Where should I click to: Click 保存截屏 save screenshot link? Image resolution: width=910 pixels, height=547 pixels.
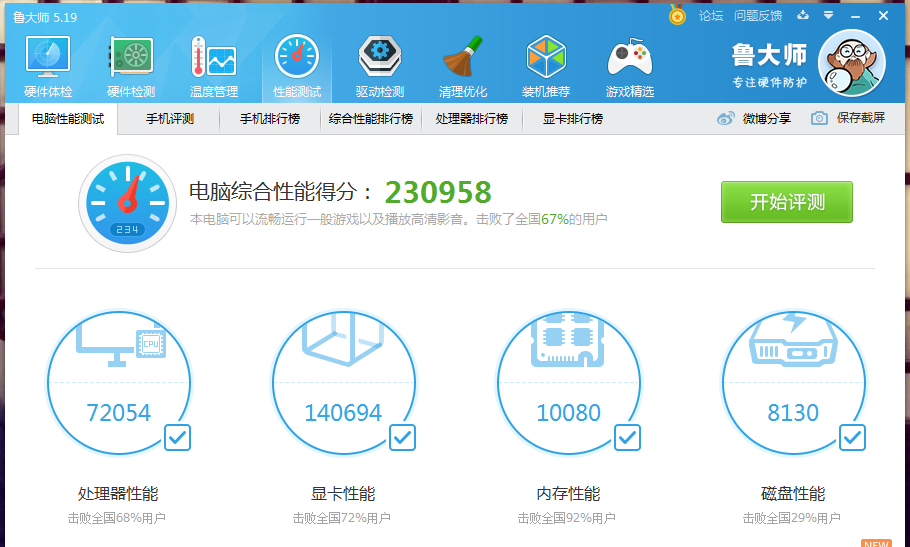(x=861, y=118)
